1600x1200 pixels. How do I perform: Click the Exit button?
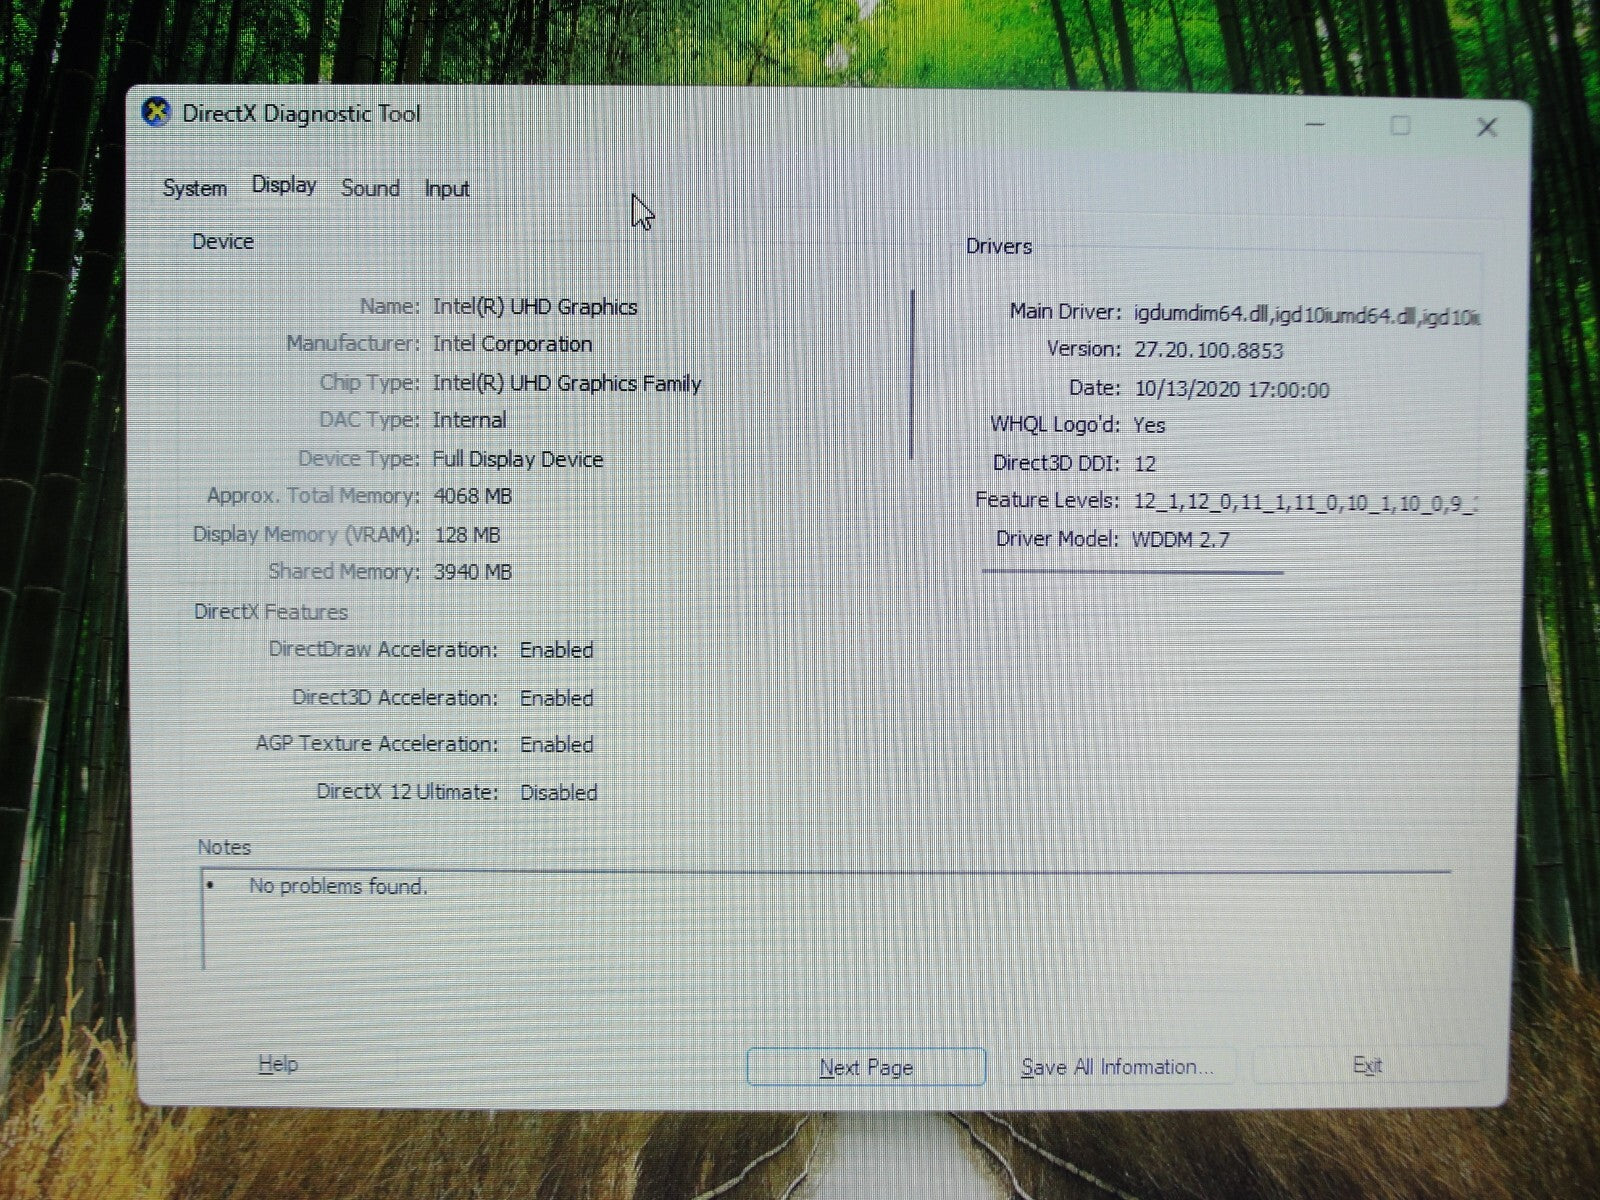click(1367, 1065)
